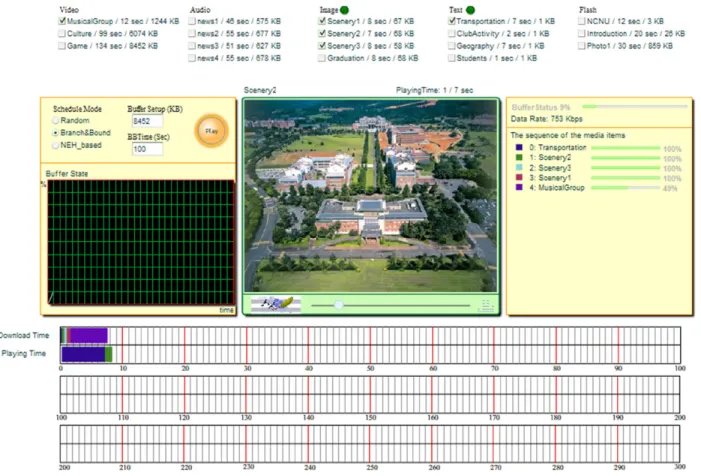Image resolution: width=701 pixels, height=476 pixels.
Task: Select the NEH_based schedule mode
Action: tap(55, 145)
